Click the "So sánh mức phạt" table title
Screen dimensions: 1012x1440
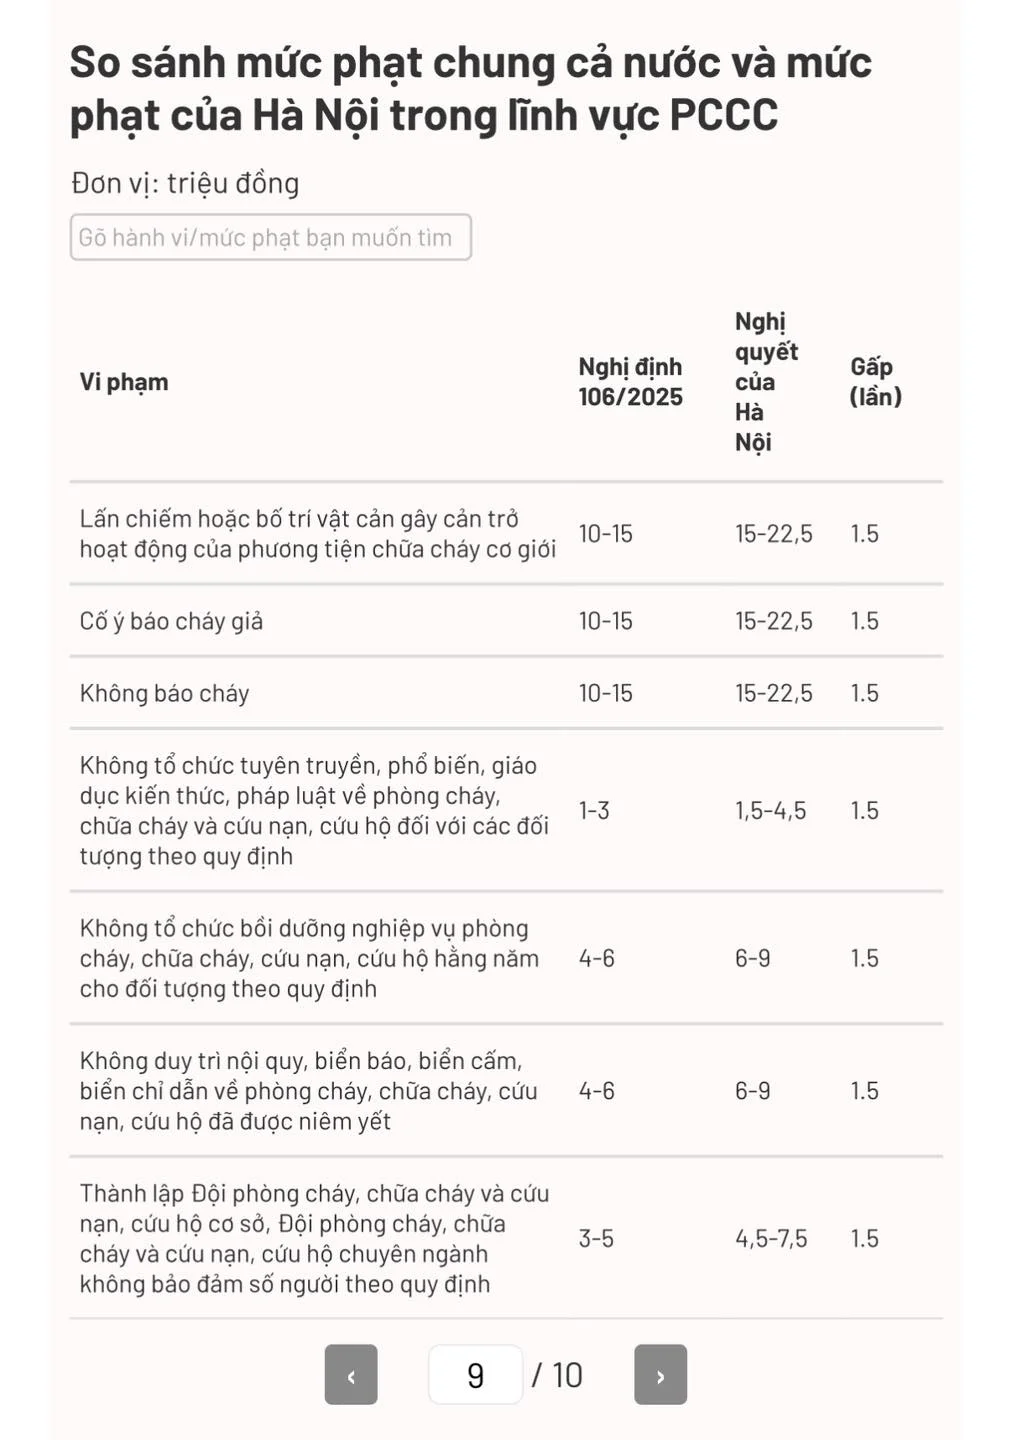point(470,89)
